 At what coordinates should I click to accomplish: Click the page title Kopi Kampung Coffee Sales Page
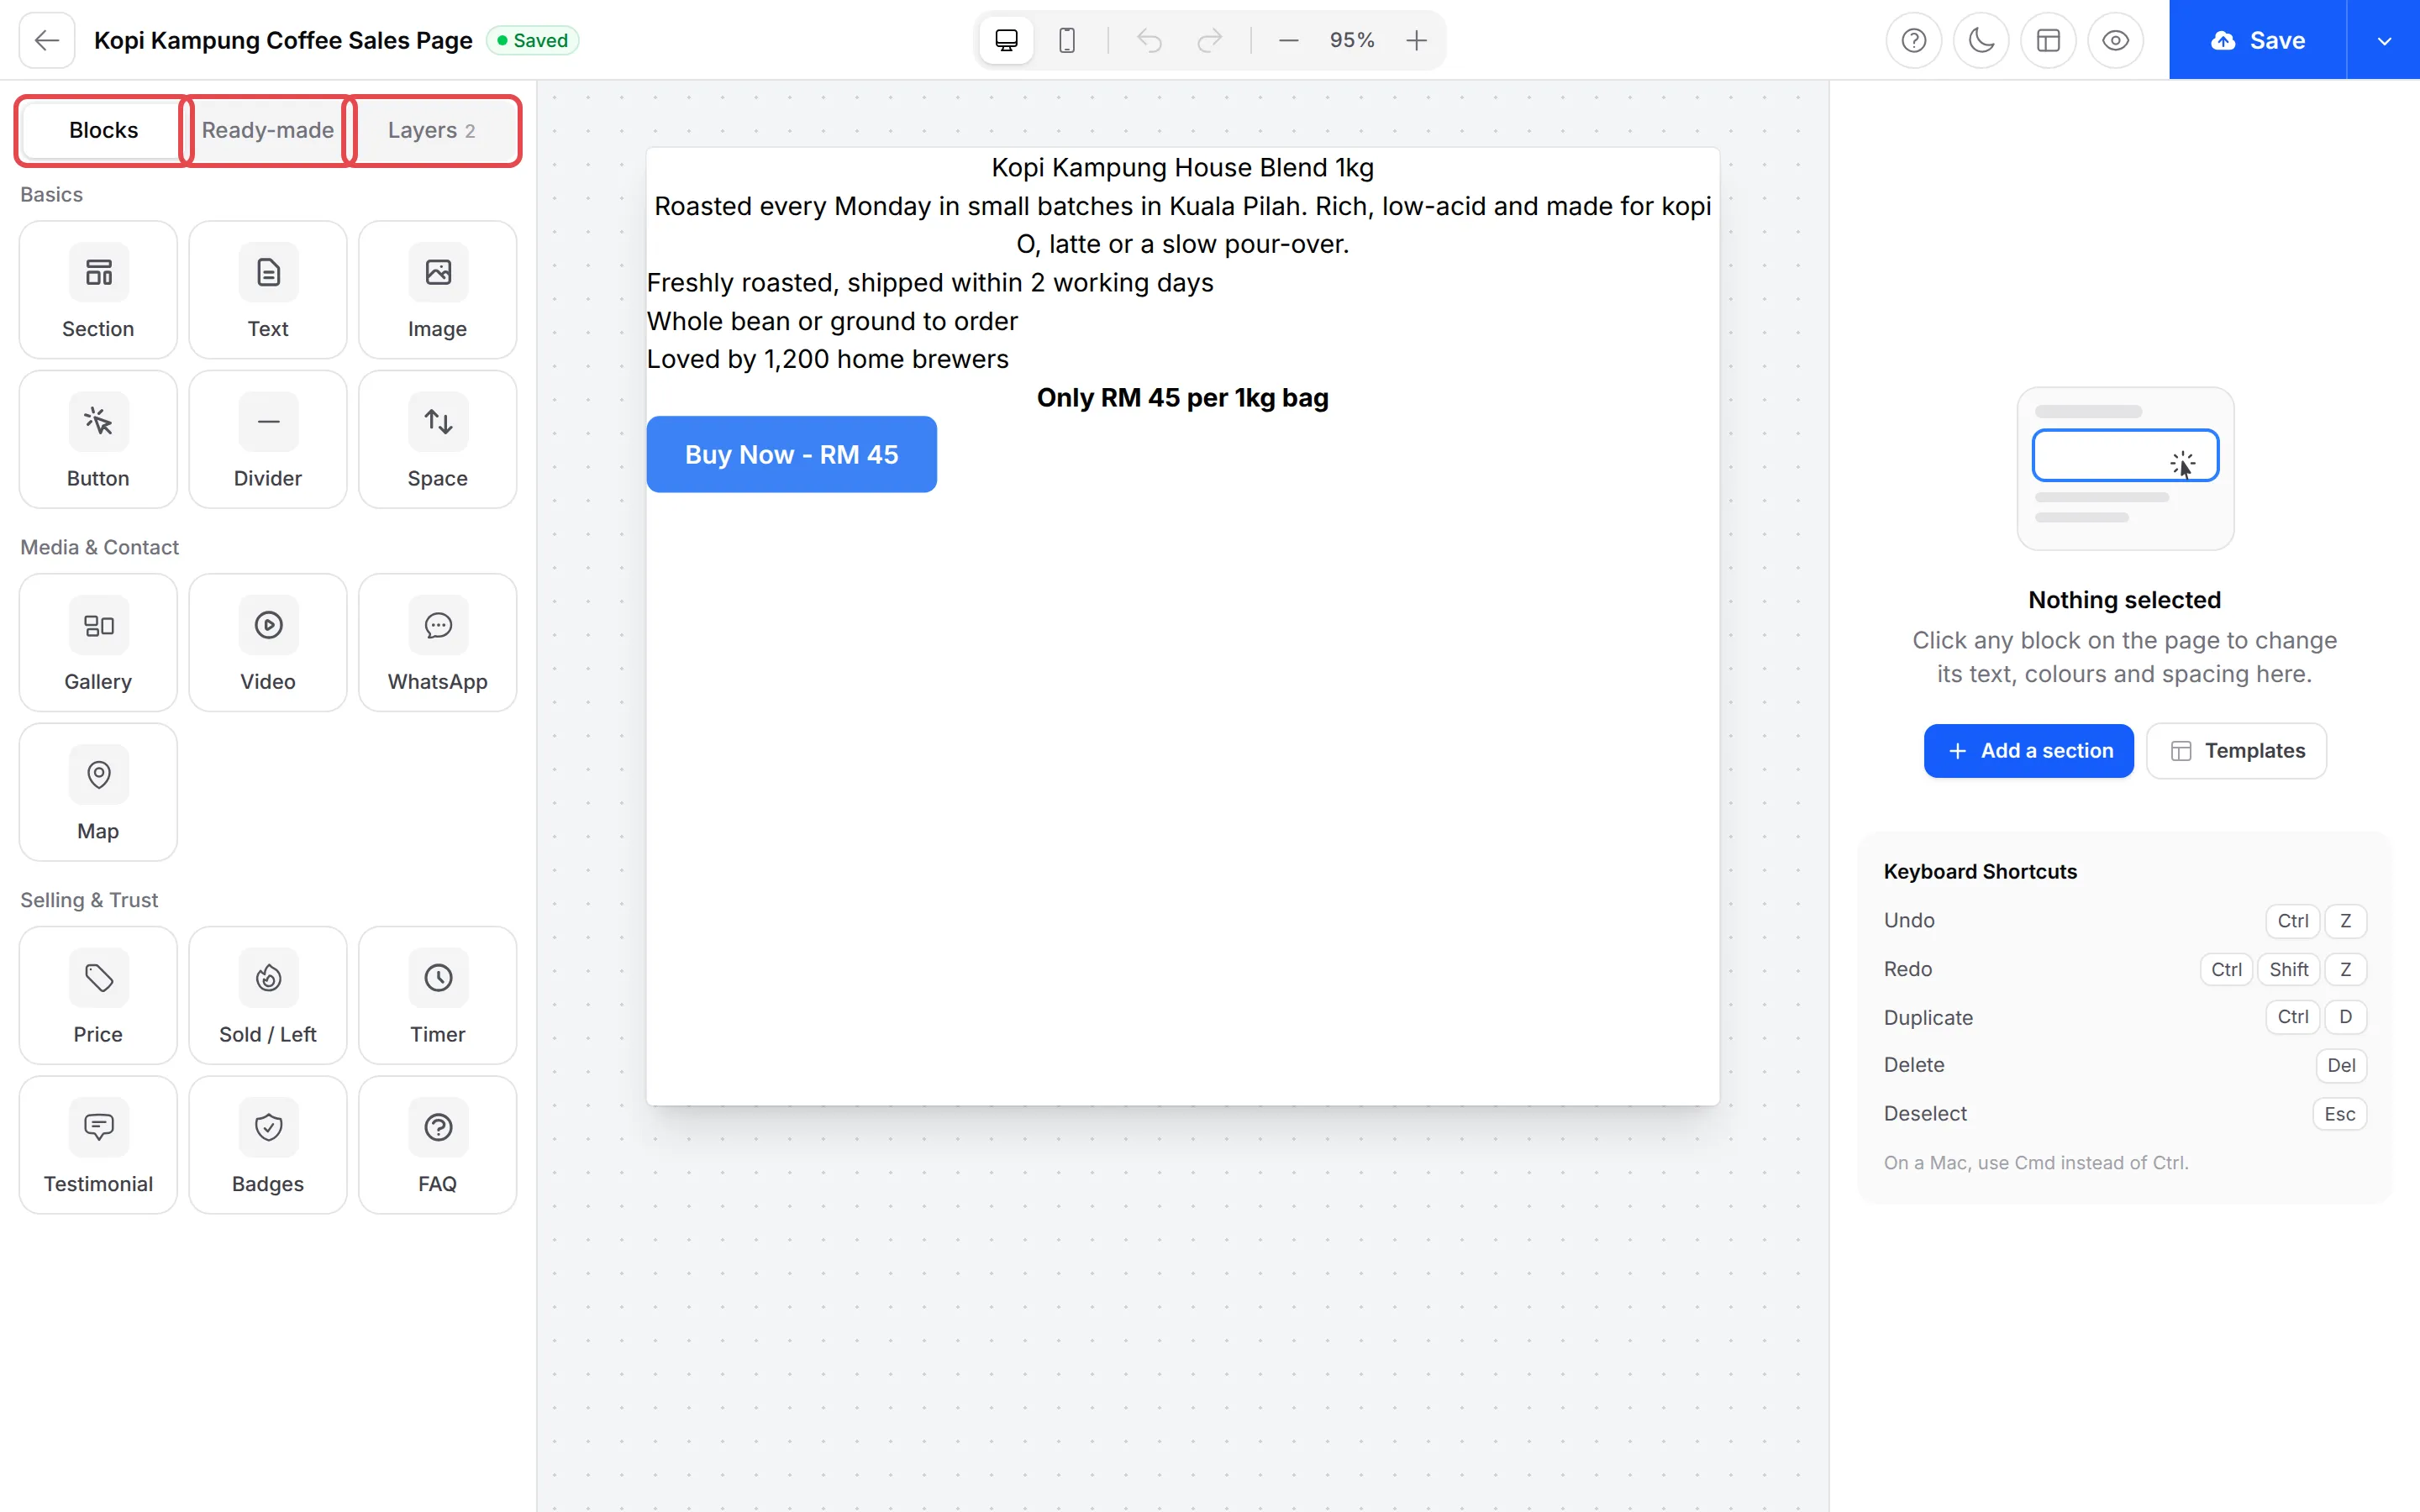click(x=283, y=40)
